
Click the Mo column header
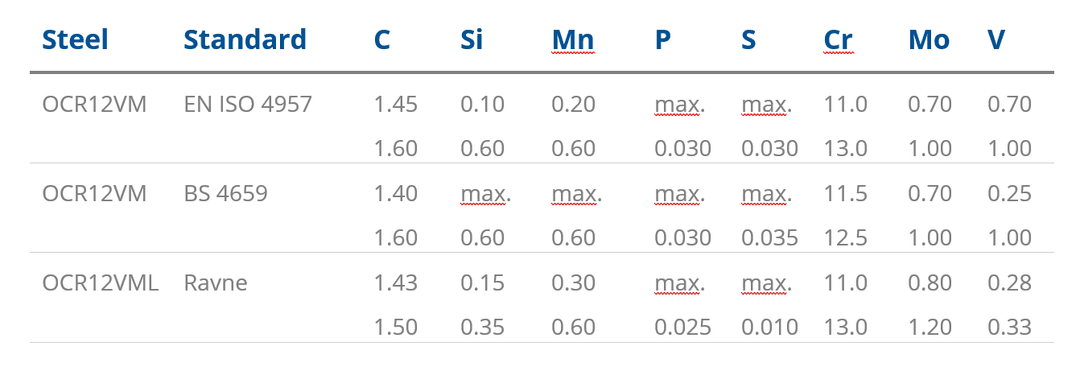tap(928, 40)
